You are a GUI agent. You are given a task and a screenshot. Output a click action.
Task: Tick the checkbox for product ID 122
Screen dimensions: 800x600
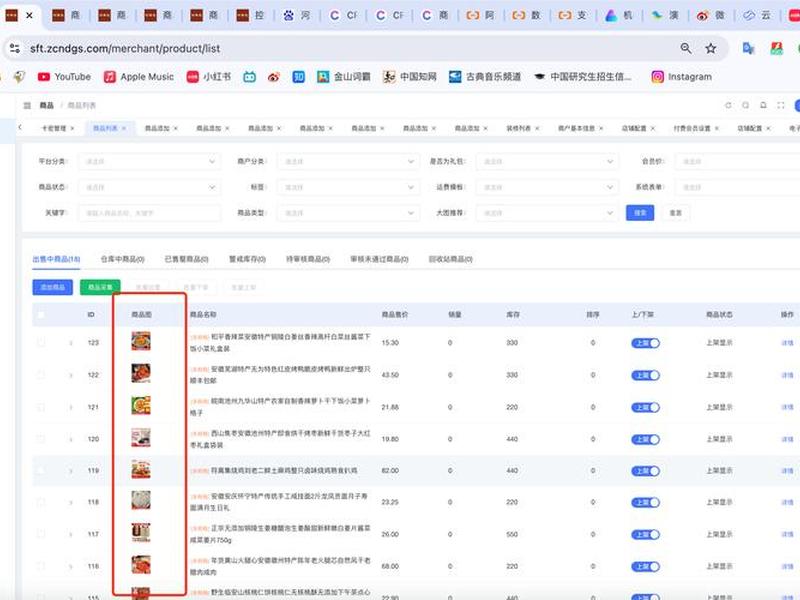point(41,375)
